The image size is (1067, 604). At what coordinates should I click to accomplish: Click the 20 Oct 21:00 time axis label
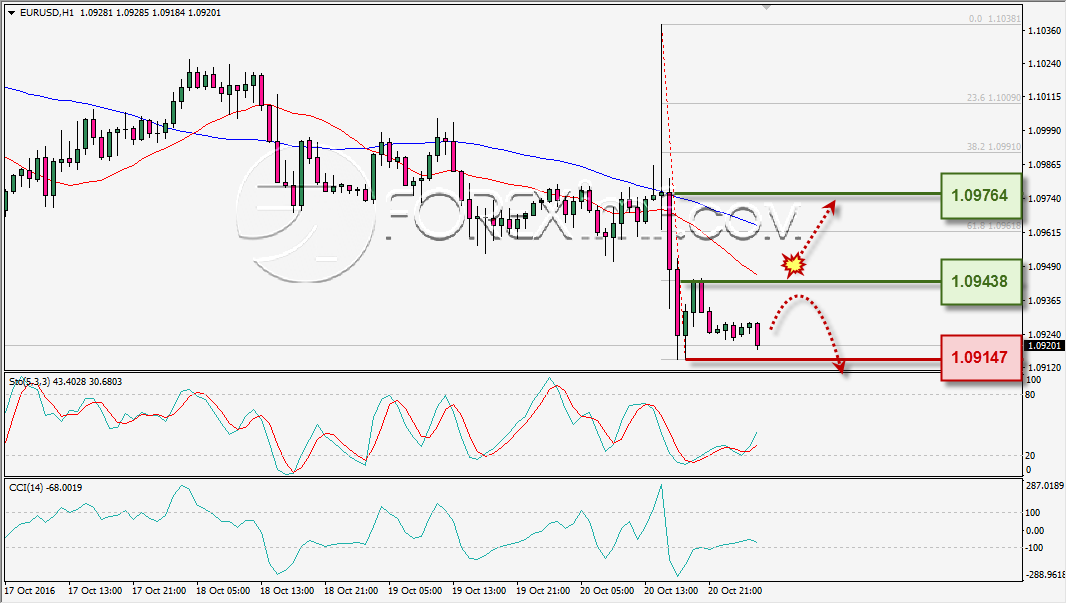tap(735, 590)
